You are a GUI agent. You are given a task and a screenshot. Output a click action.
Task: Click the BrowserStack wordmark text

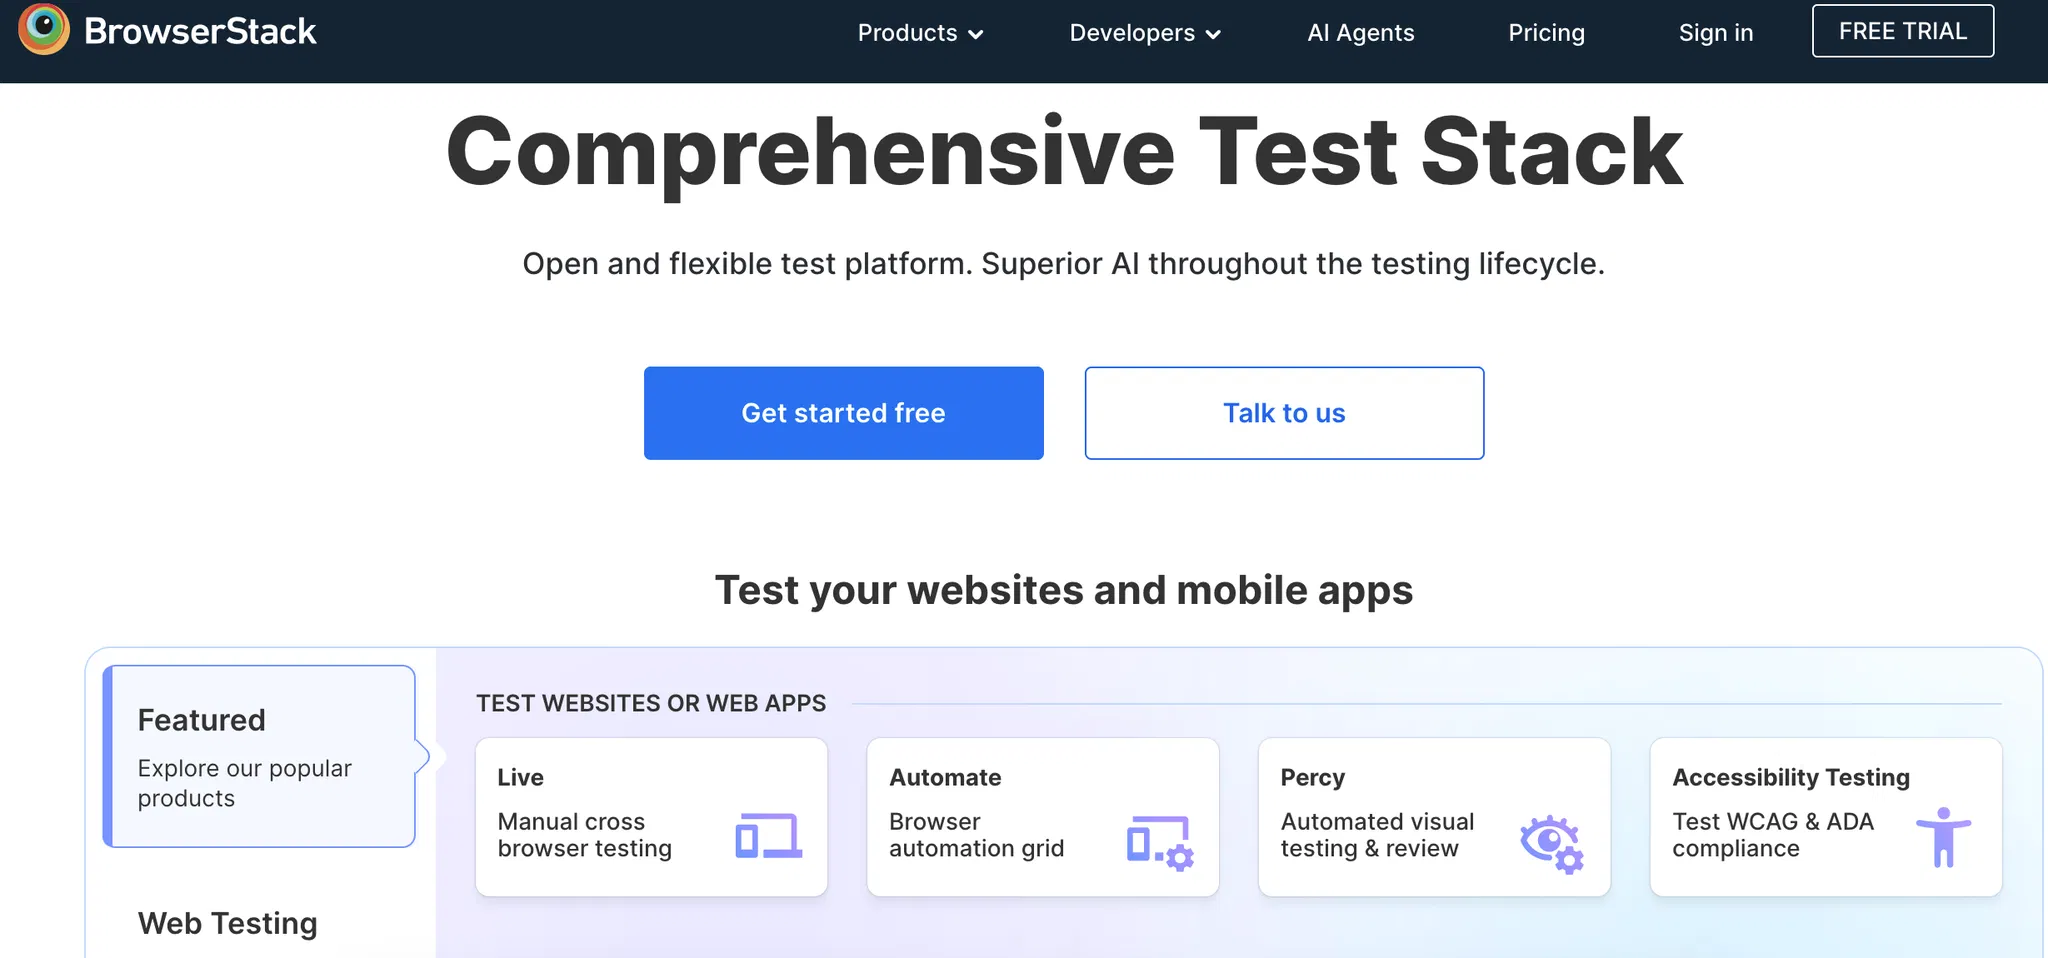click(200, 32)
